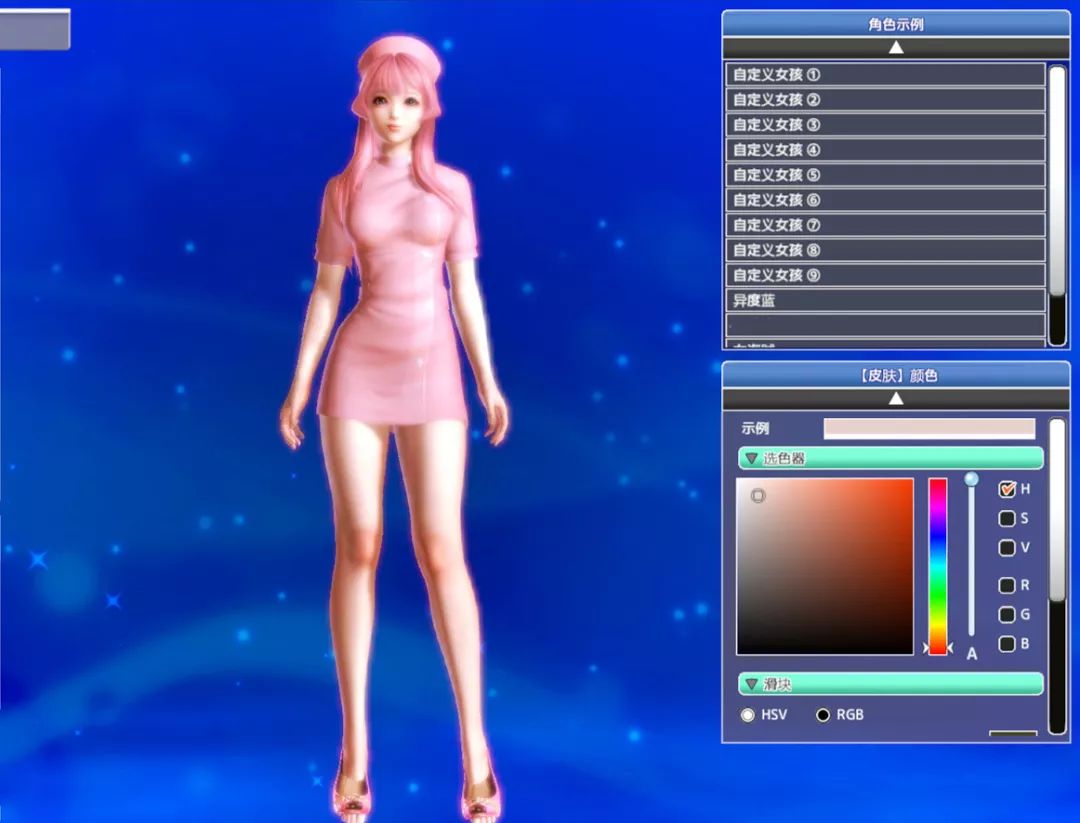Select preset 自定义女孩 ①
Screen dimensions: 1080x823
tap(885, 74)
